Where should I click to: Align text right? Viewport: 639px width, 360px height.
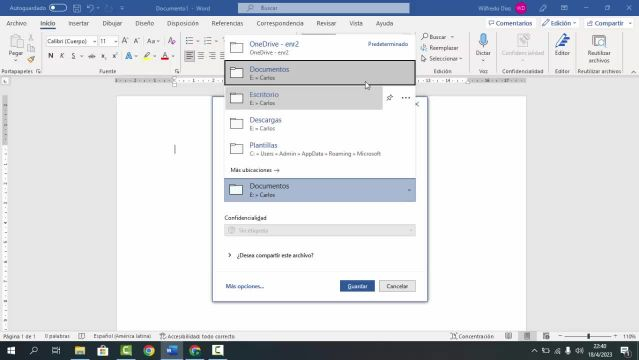point(212,56)
